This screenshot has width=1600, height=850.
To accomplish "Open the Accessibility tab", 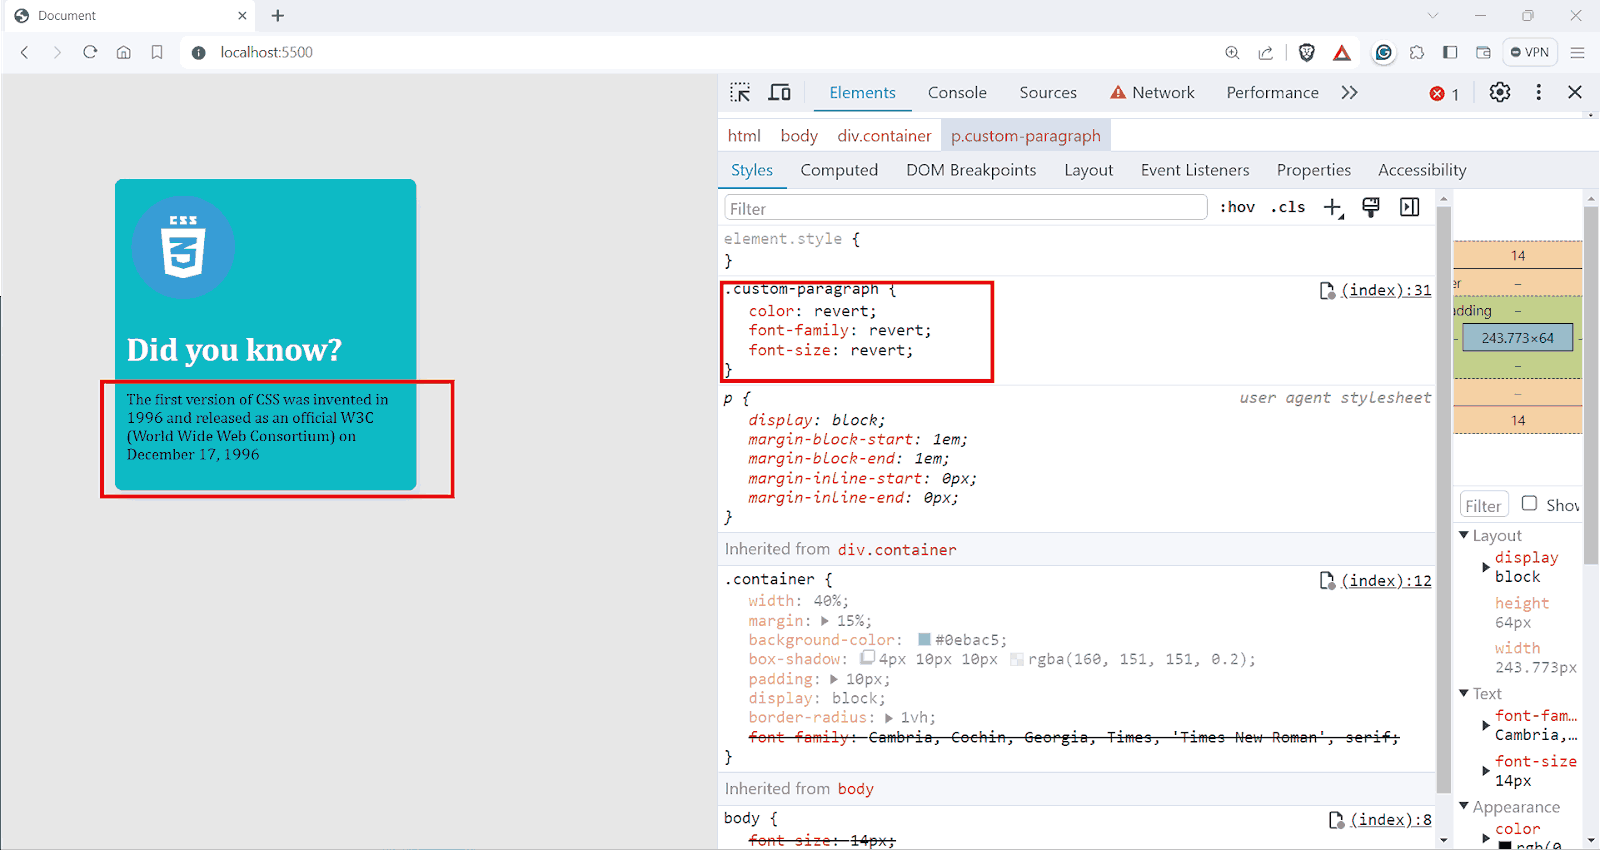I will click(1422, 170).
